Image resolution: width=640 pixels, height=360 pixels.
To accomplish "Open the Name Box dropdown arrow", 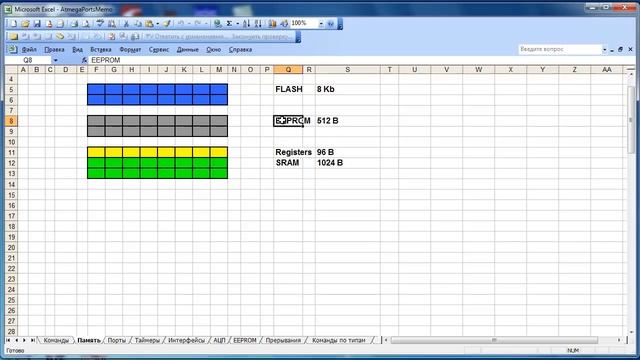I will (x=55, y=60).
